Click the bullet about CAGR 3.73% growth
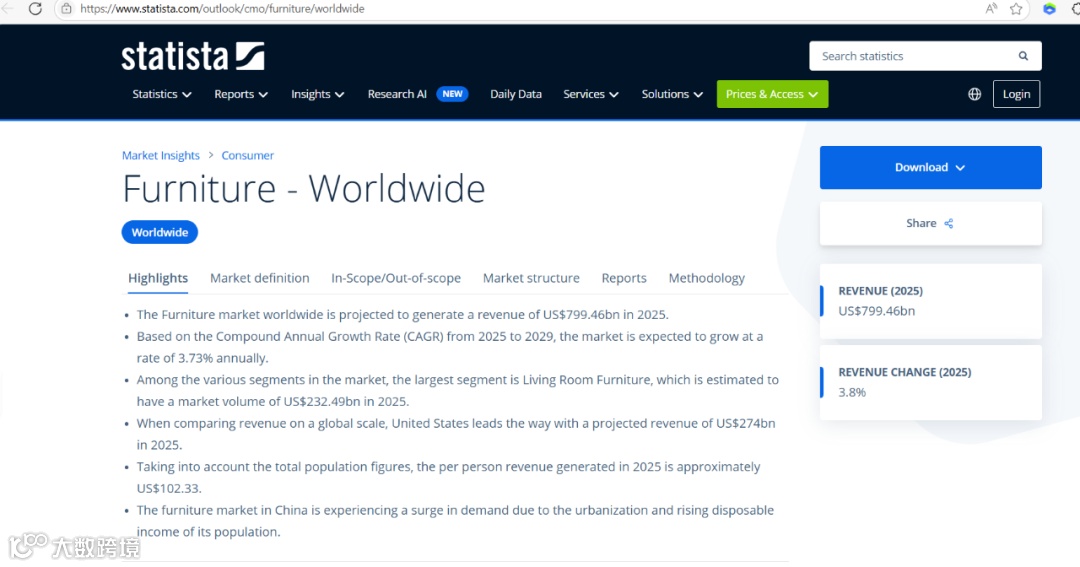Image resolution: width=1080 pixels, height=567 pixels. 450,347
